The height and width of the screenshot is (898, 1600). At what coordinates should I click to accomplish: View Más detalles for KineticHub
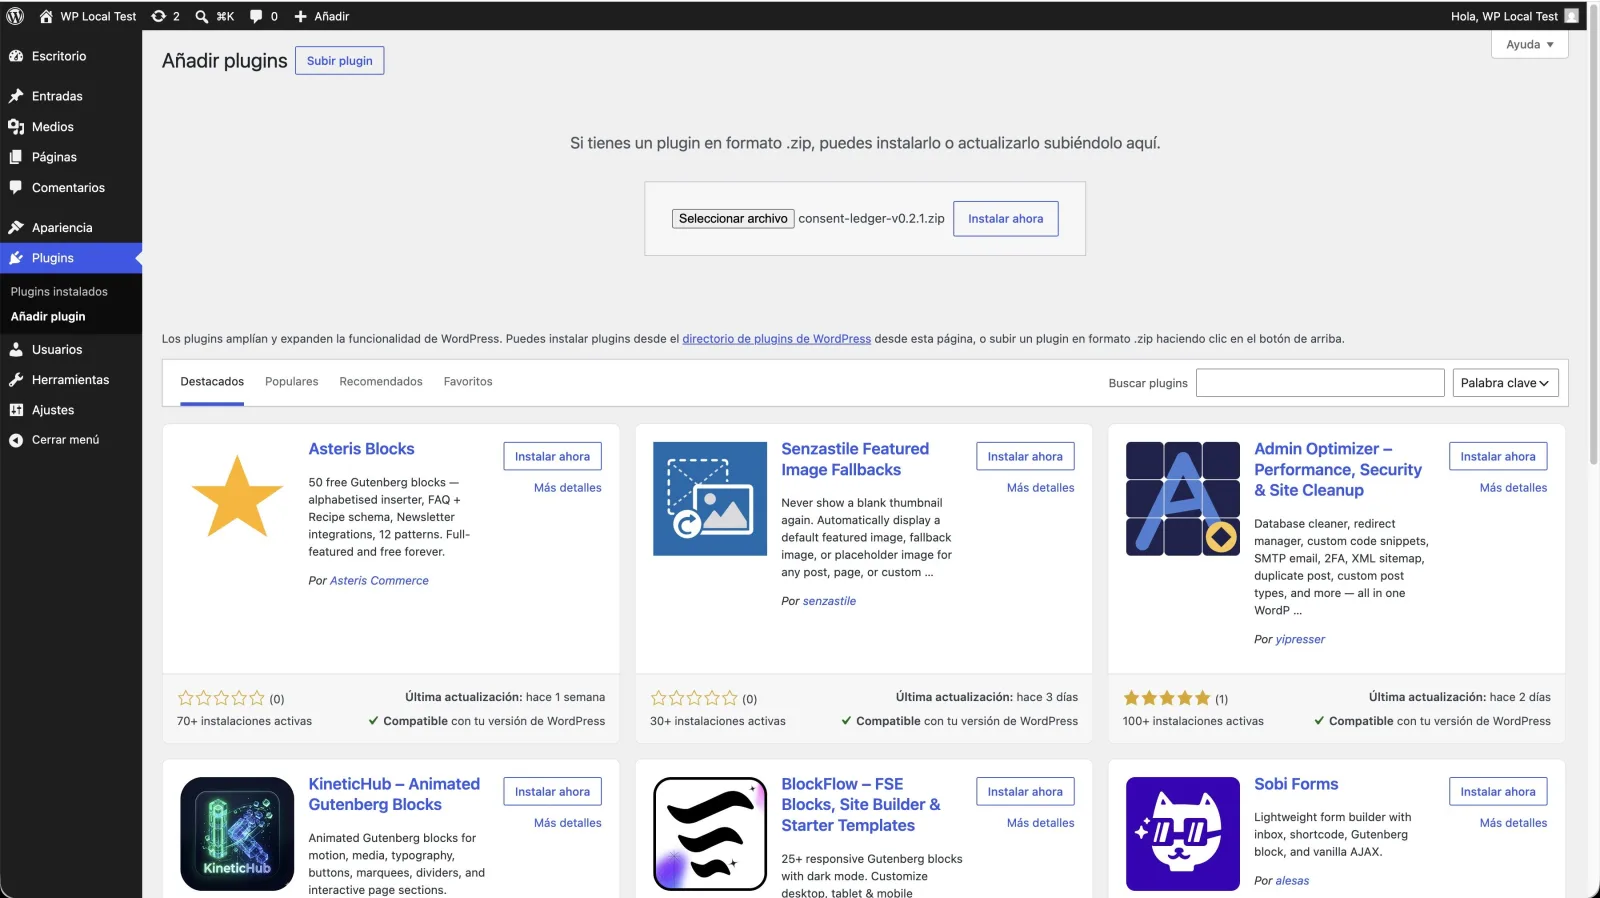[x=567, y=823]
